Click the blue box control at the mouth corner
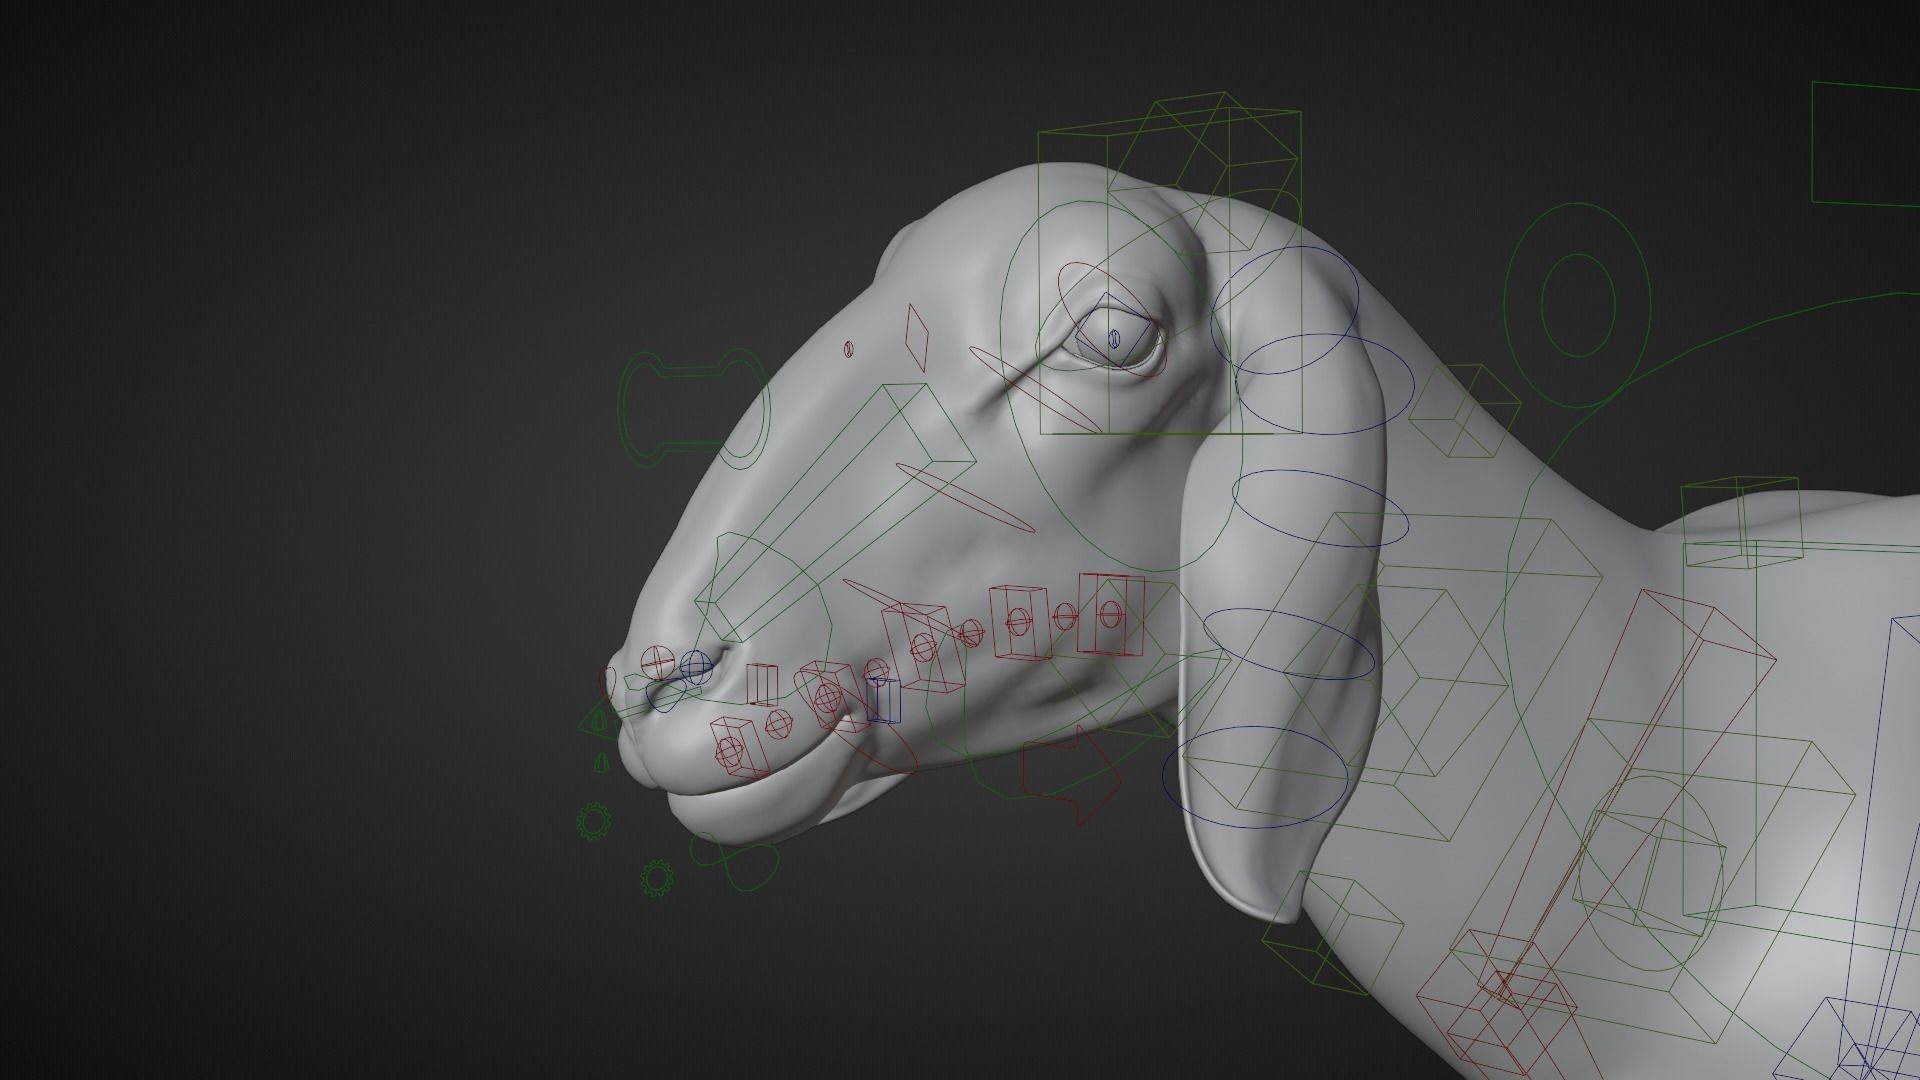The width and height of the screenshot is (1920, 1080). [x=883, y=700]
